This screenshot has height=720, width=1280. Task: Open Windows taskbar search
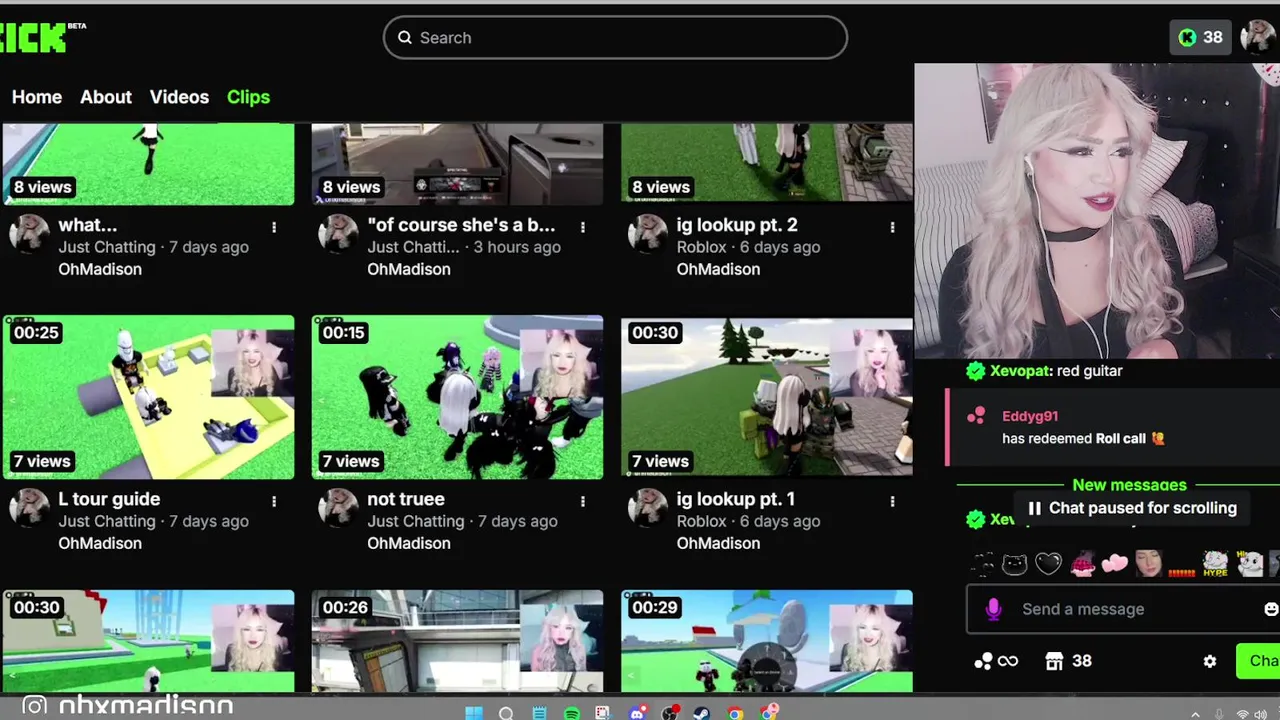[506, 713]
